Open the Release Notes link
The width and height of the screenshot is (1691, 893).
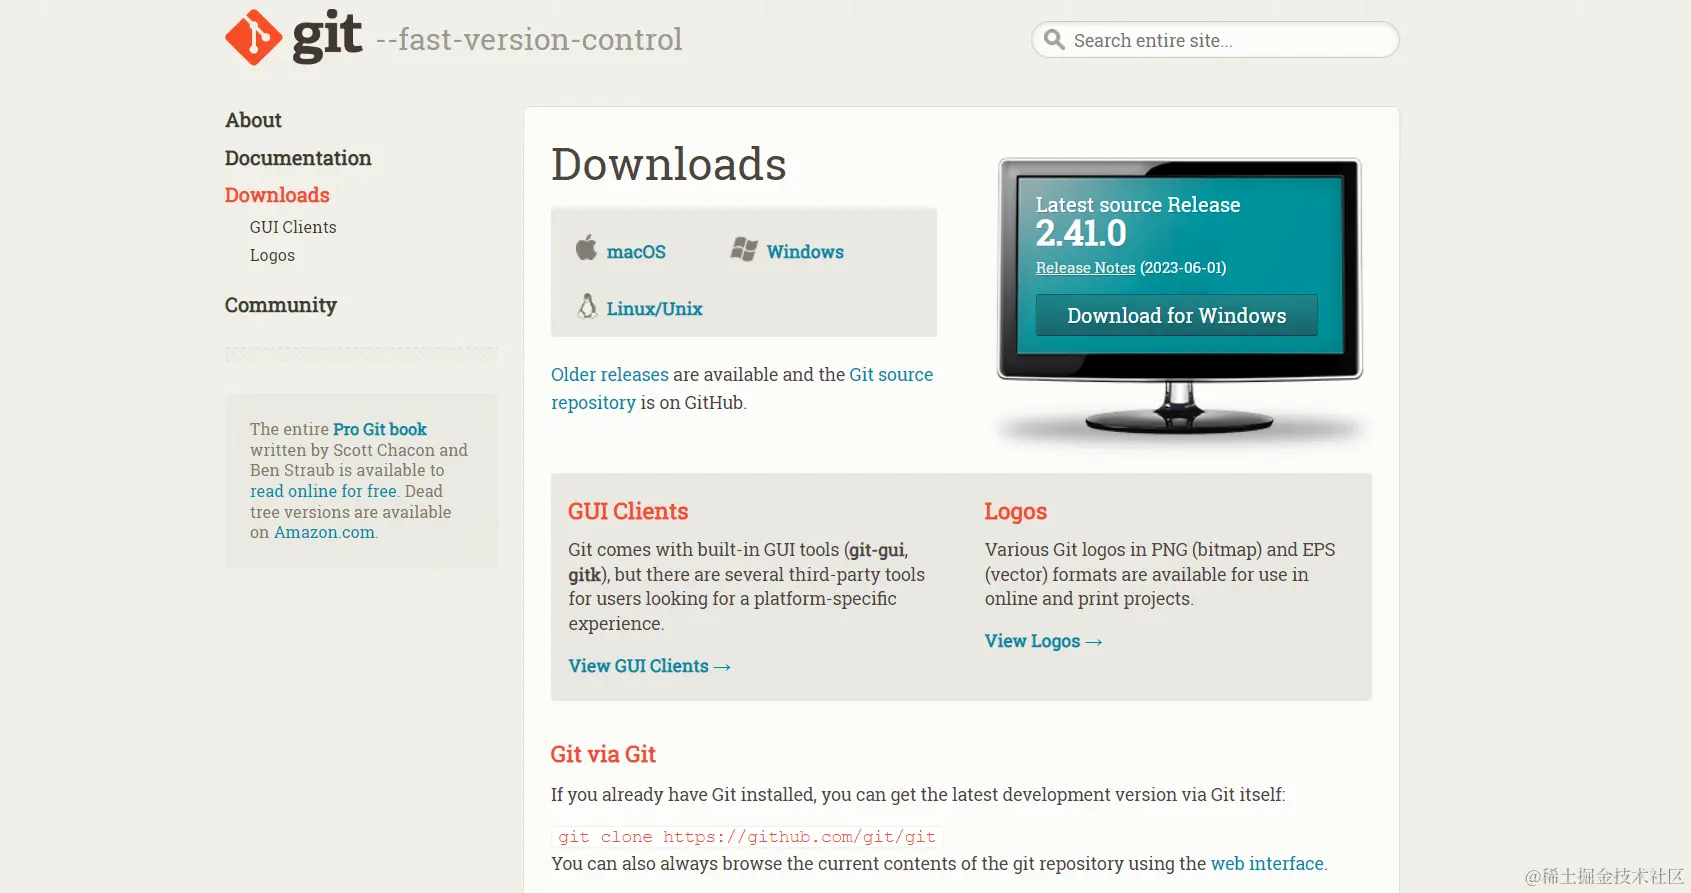[x=1085, y=268]
